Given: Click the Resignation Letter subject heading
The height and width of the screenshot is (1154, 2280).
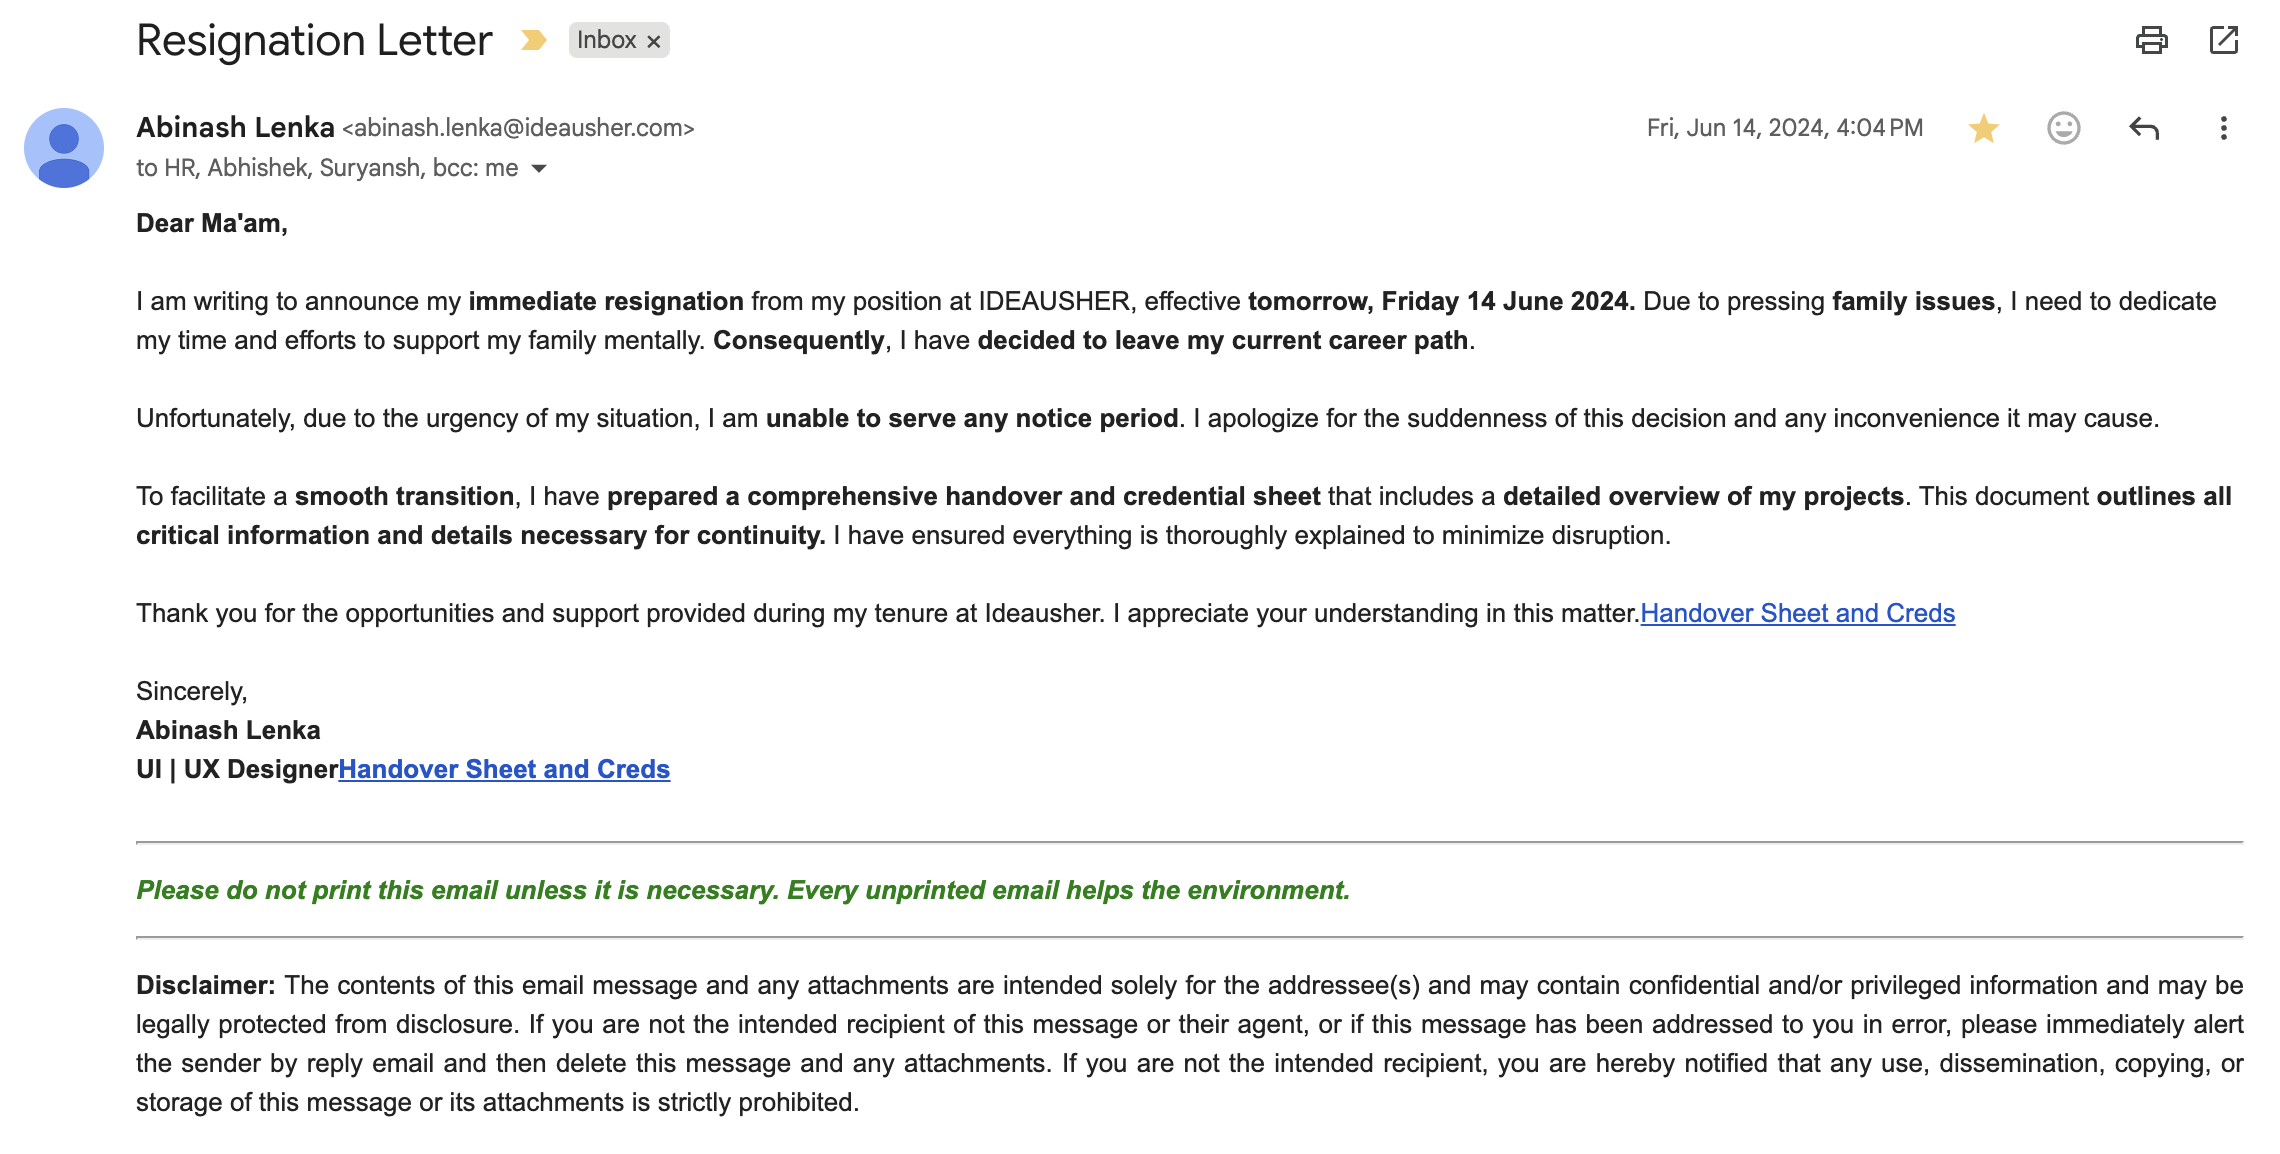Looking at the screenshot, I should pyautogui.click(x=314, y=41).
